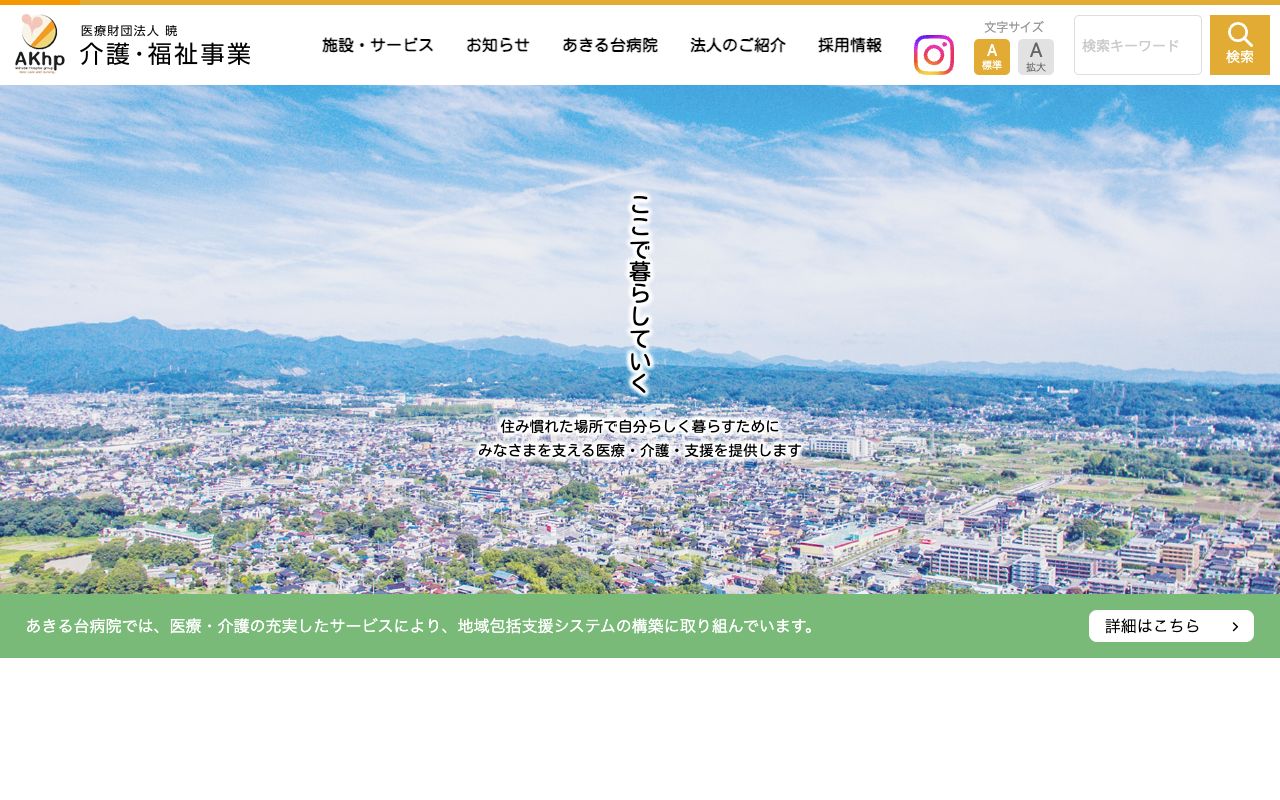Image resolution: width=1280 pixels, height=800 pixels.
Task: Click the magnifying glass search icon
Action: coord(1240,33)
